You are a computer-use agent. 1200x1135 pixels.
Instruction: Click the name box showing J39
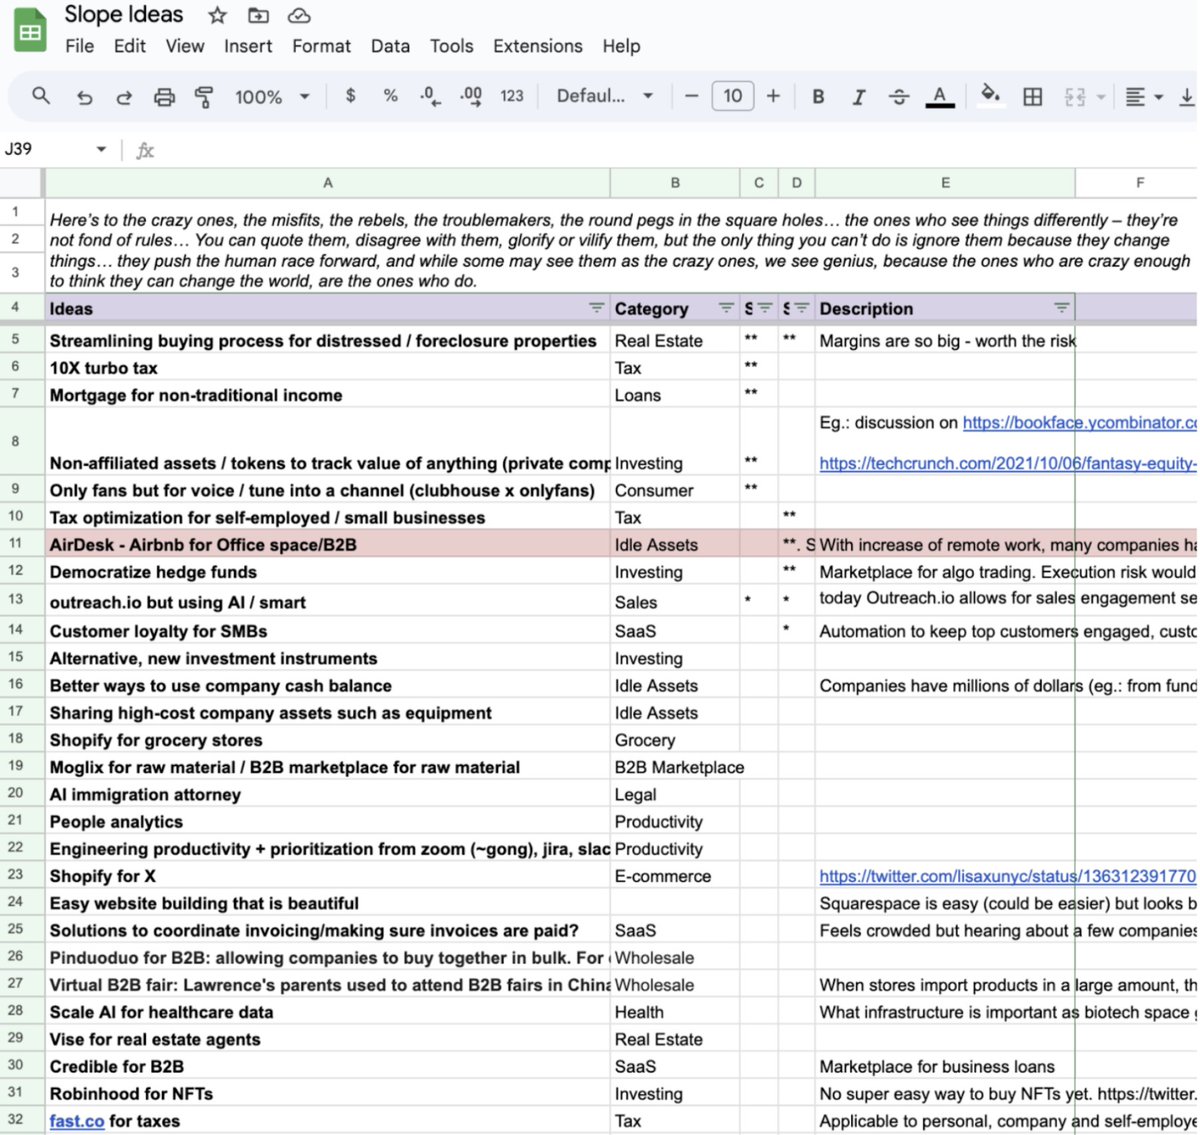48,149
